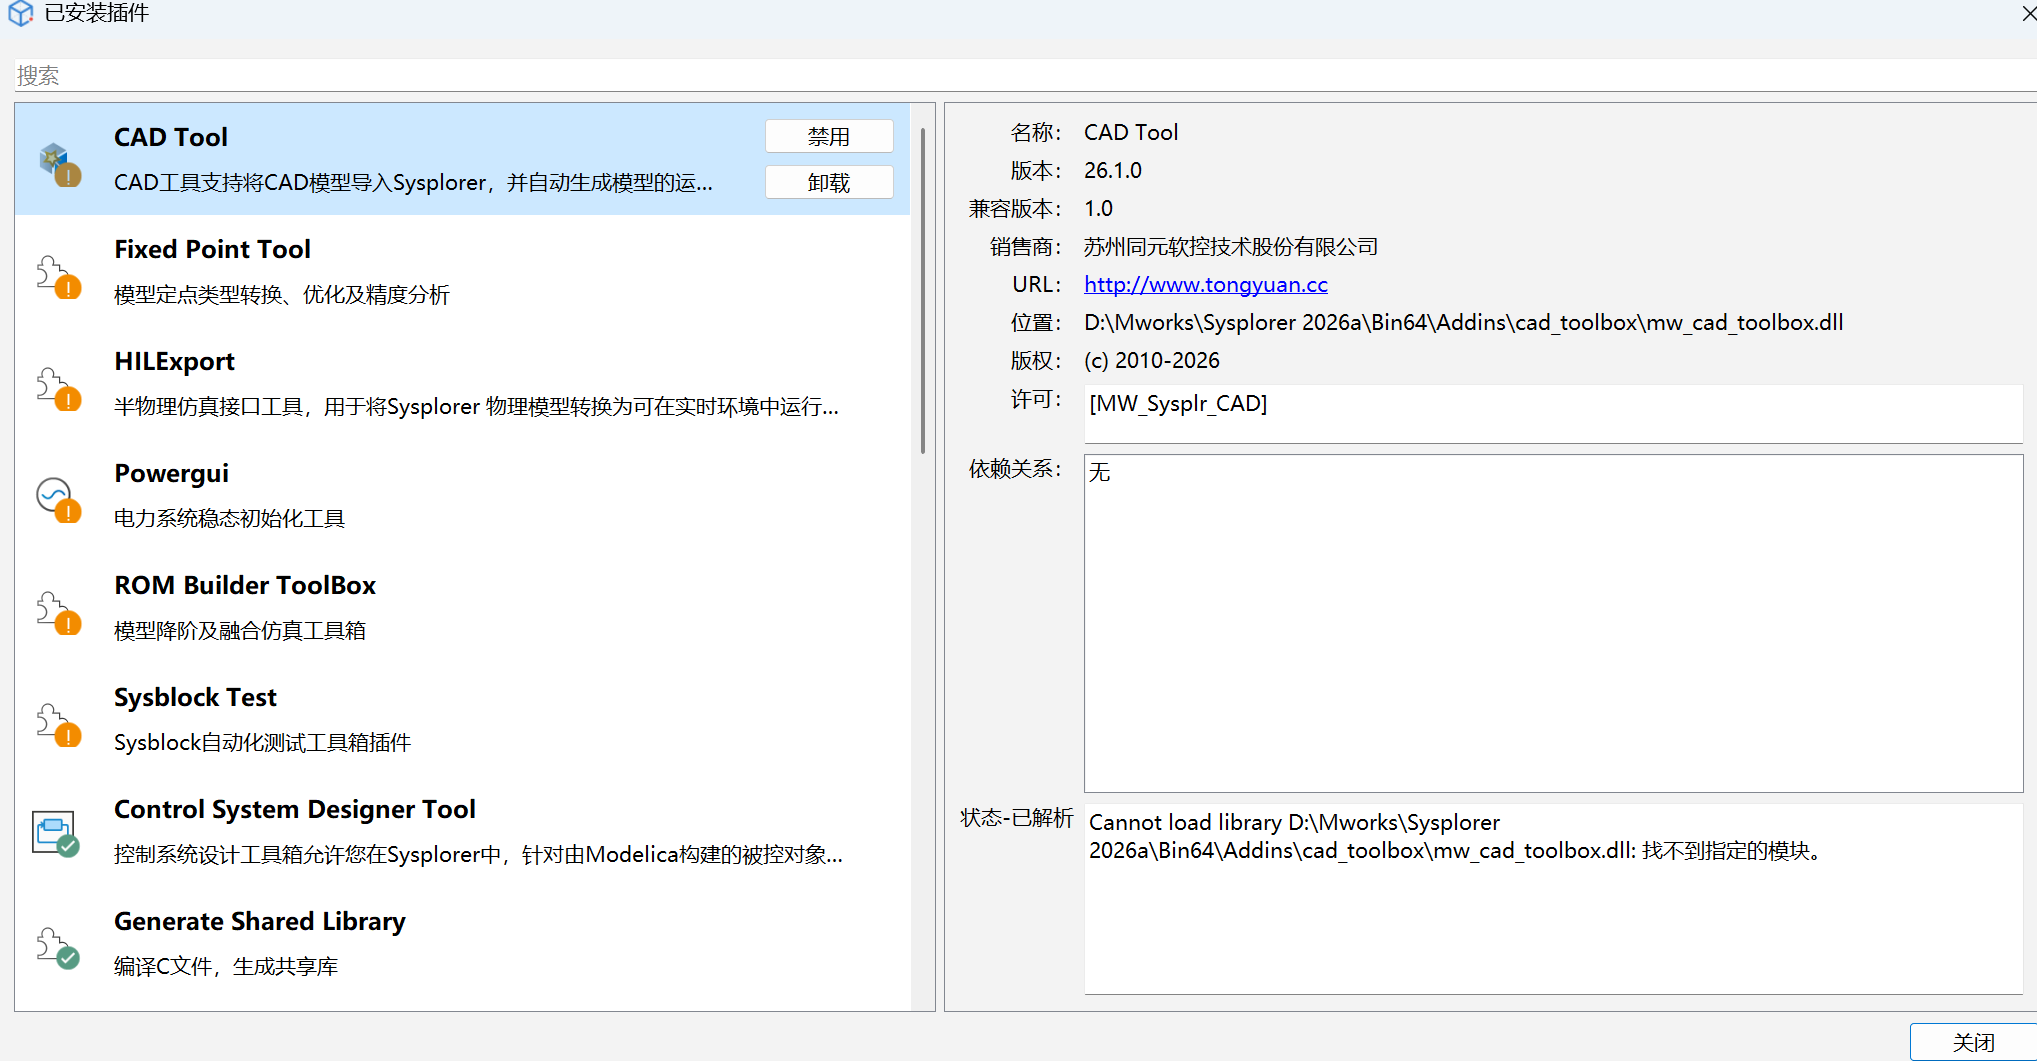Click the description 电力系统稳态初始化工具

(x=229, y=518)
